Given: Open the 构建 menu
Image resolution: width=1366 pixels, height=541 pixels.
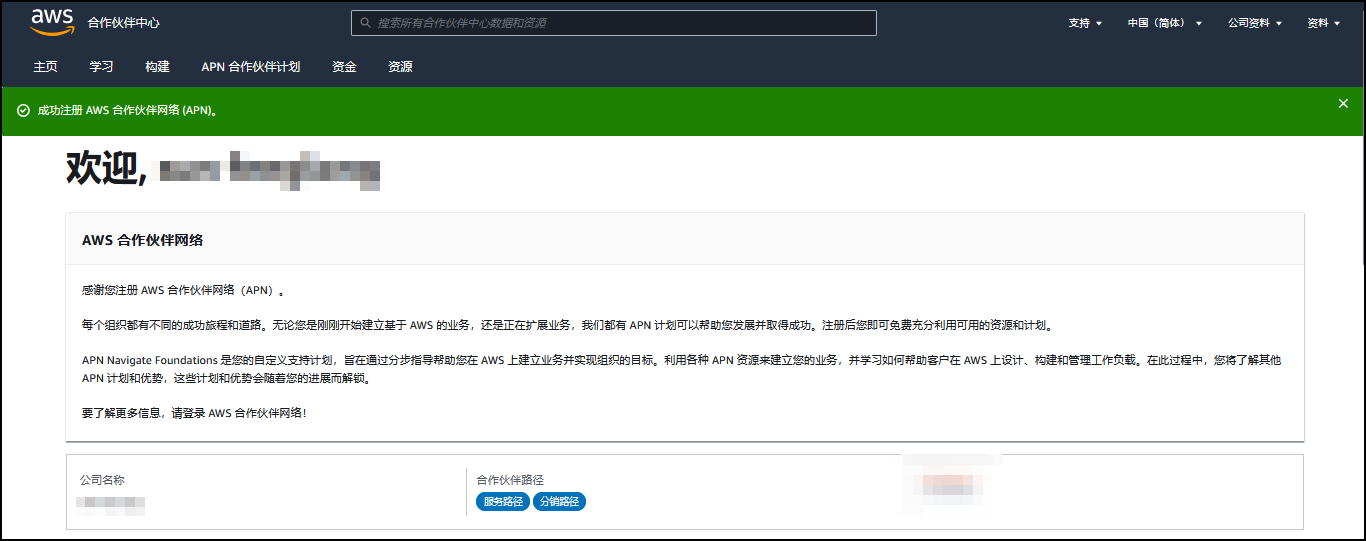Looking at the screenshot, I should tap(157, 67).
